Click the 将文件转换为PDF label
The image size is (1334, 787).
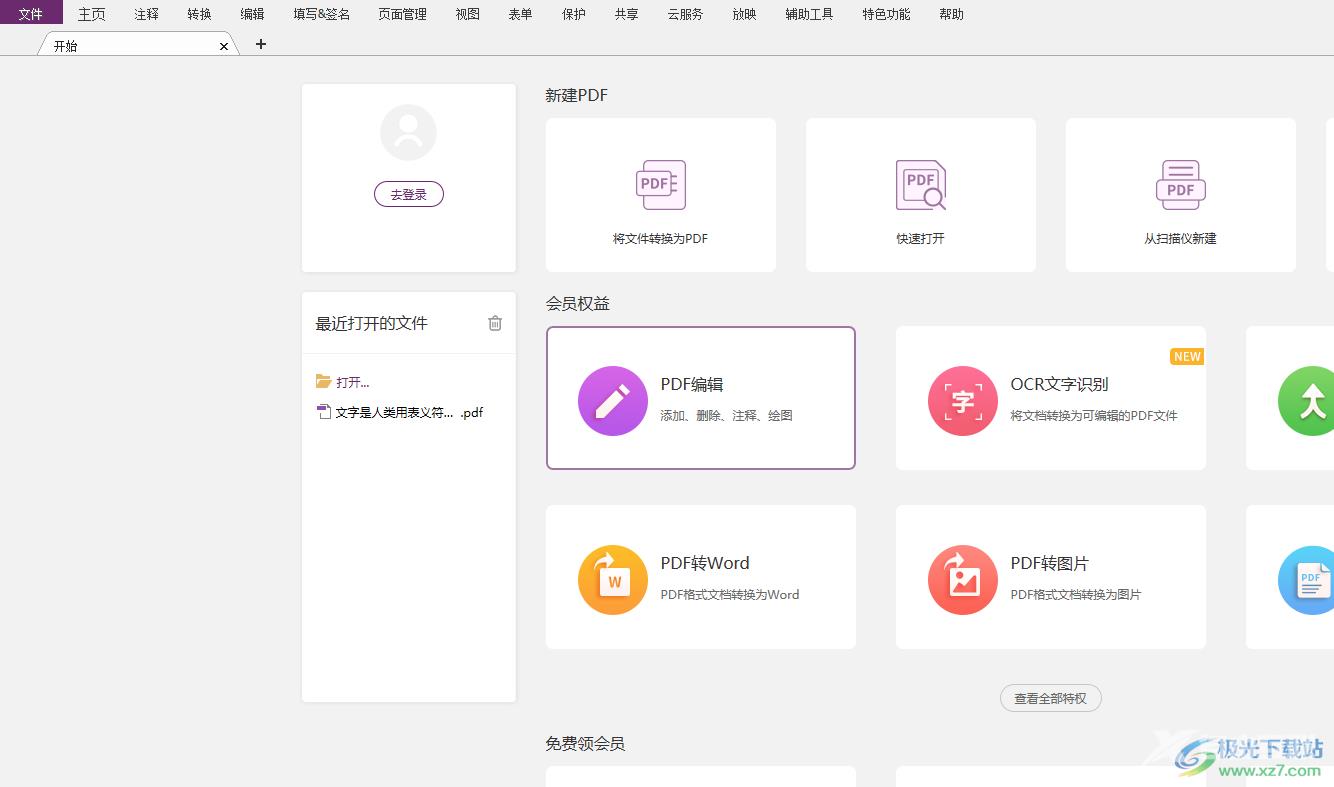pyautogui.click(x=660, y=238)
